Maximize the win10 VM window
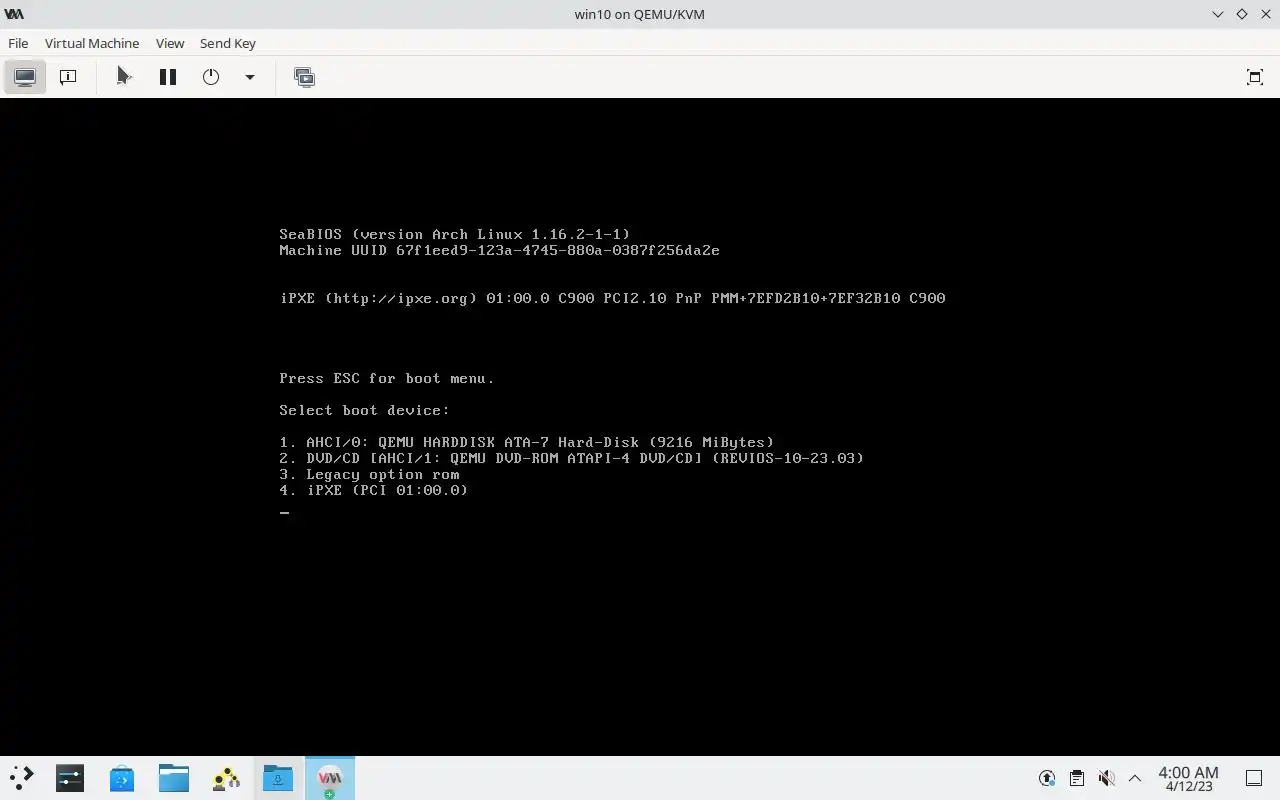This screenshot has width=1280, height=800. click(1241, 14)
